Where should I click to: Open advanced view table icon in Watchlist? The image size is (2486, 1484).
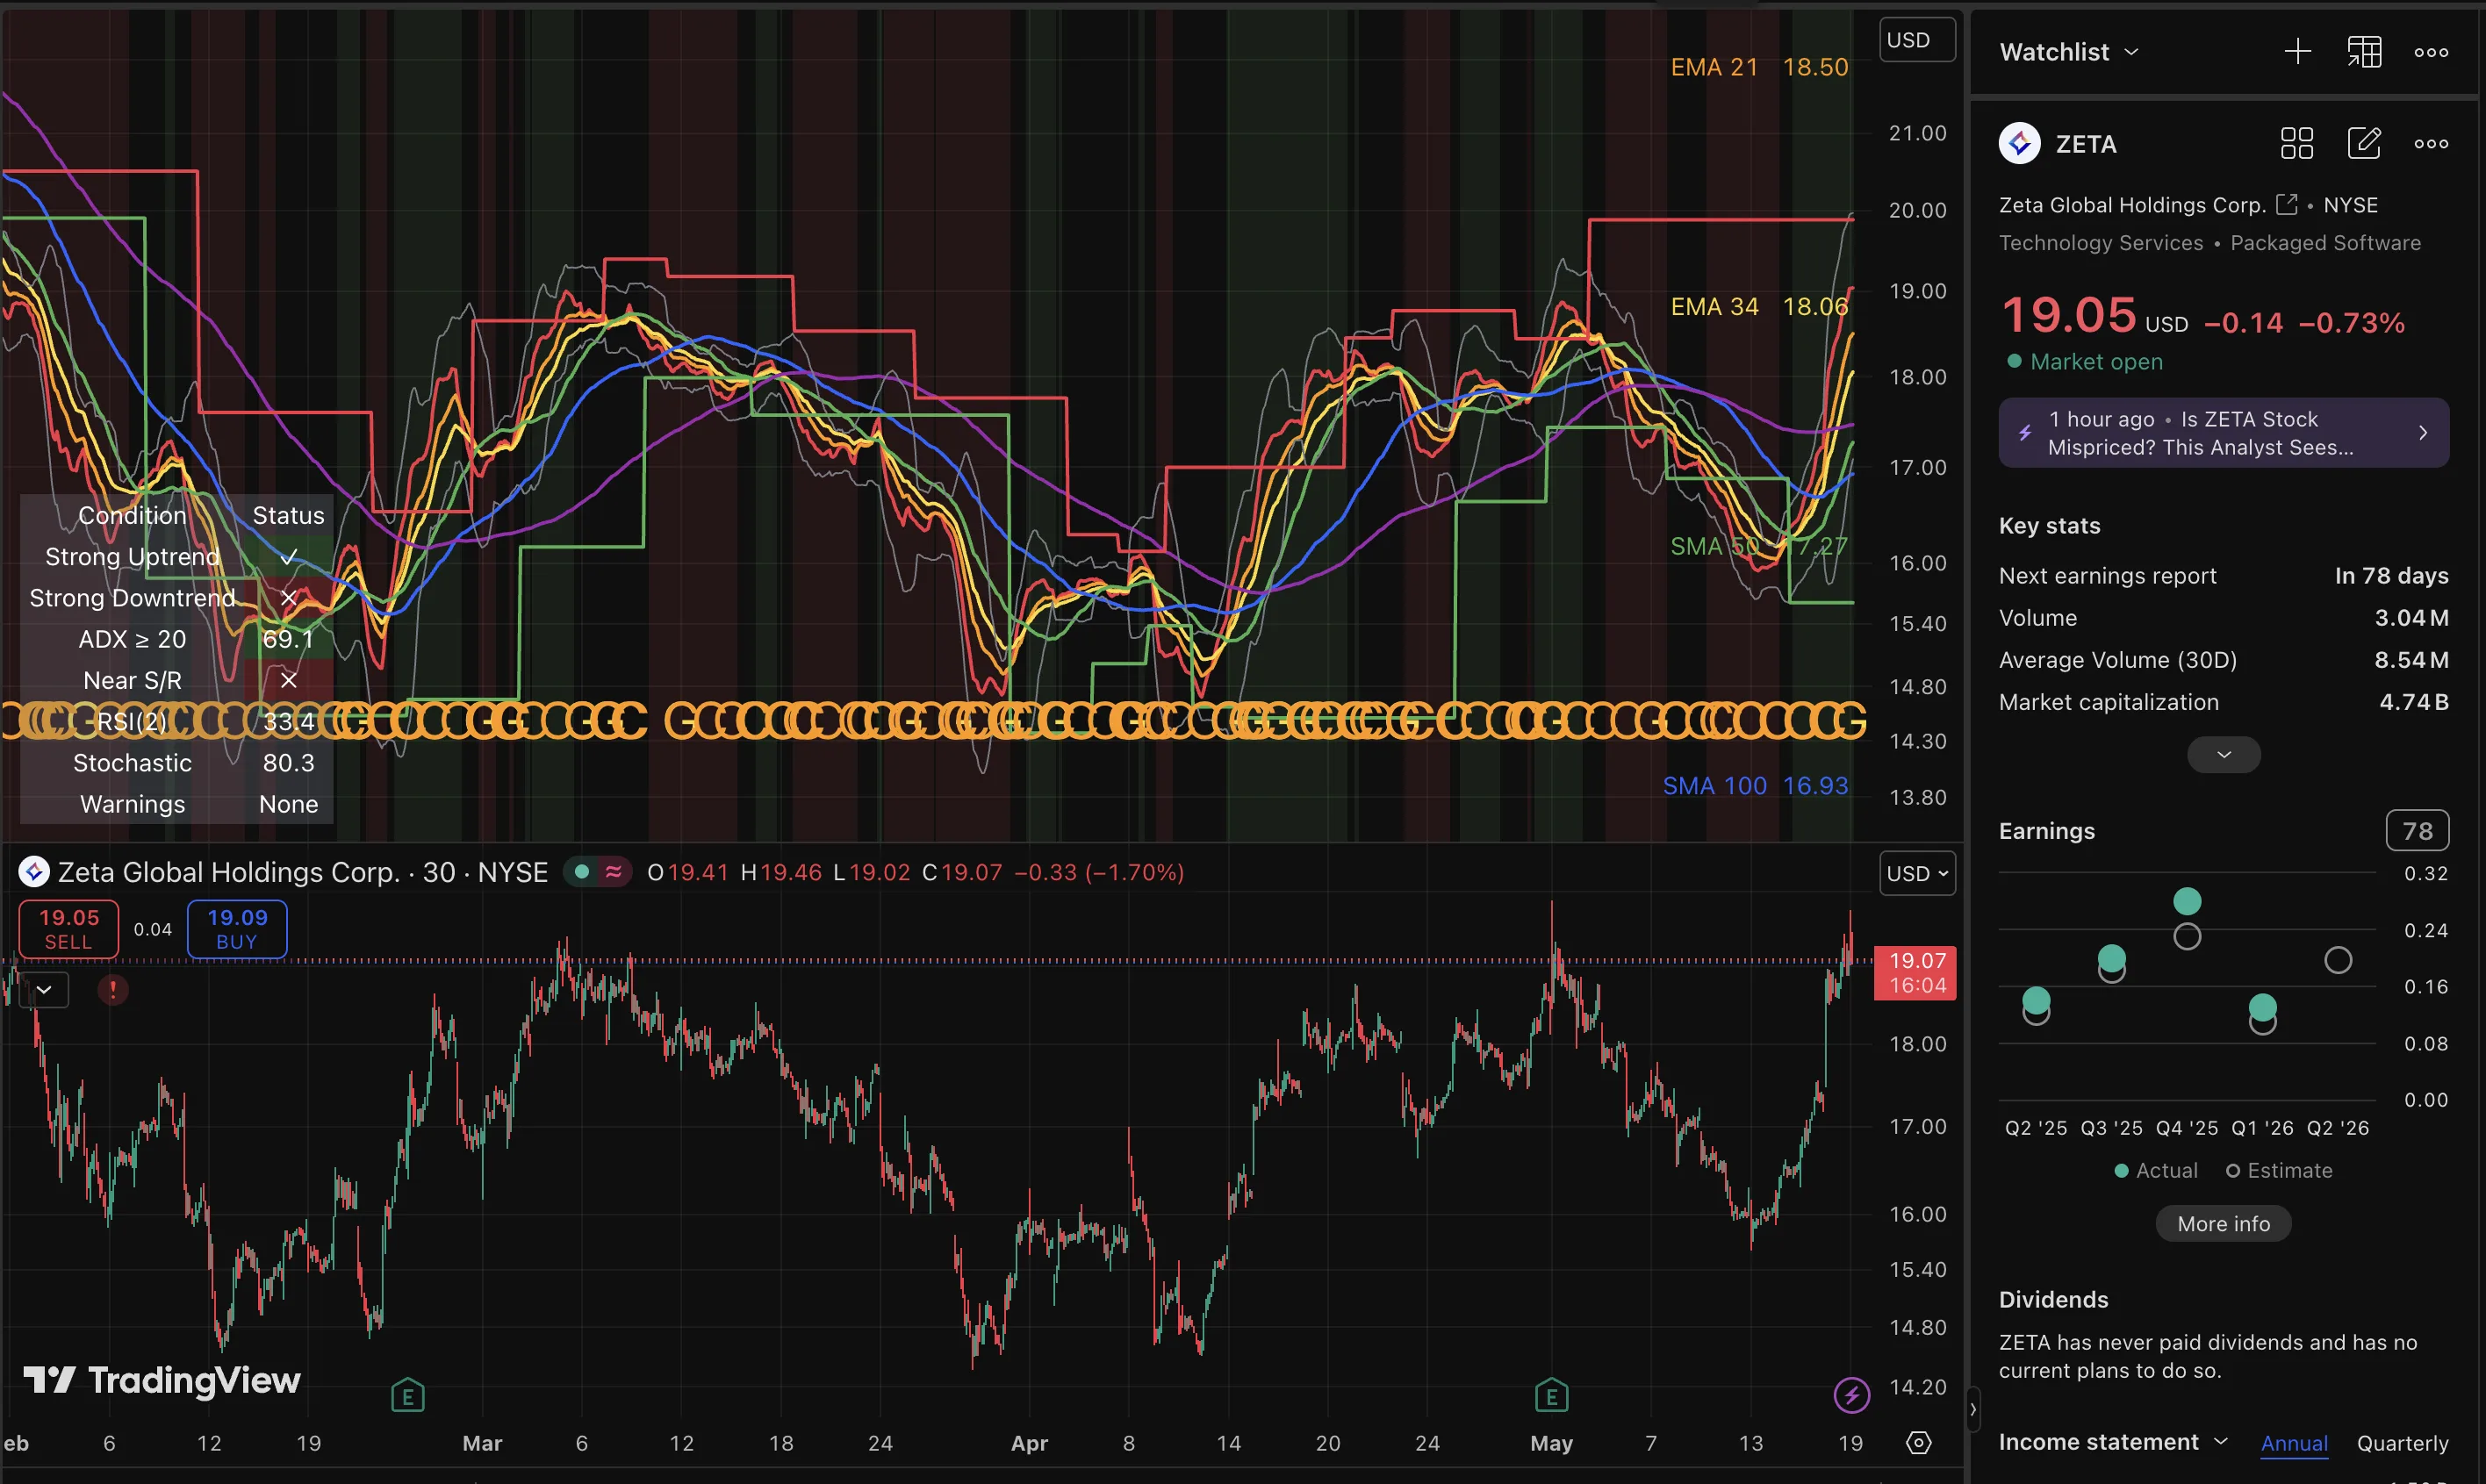[2364, 52]
